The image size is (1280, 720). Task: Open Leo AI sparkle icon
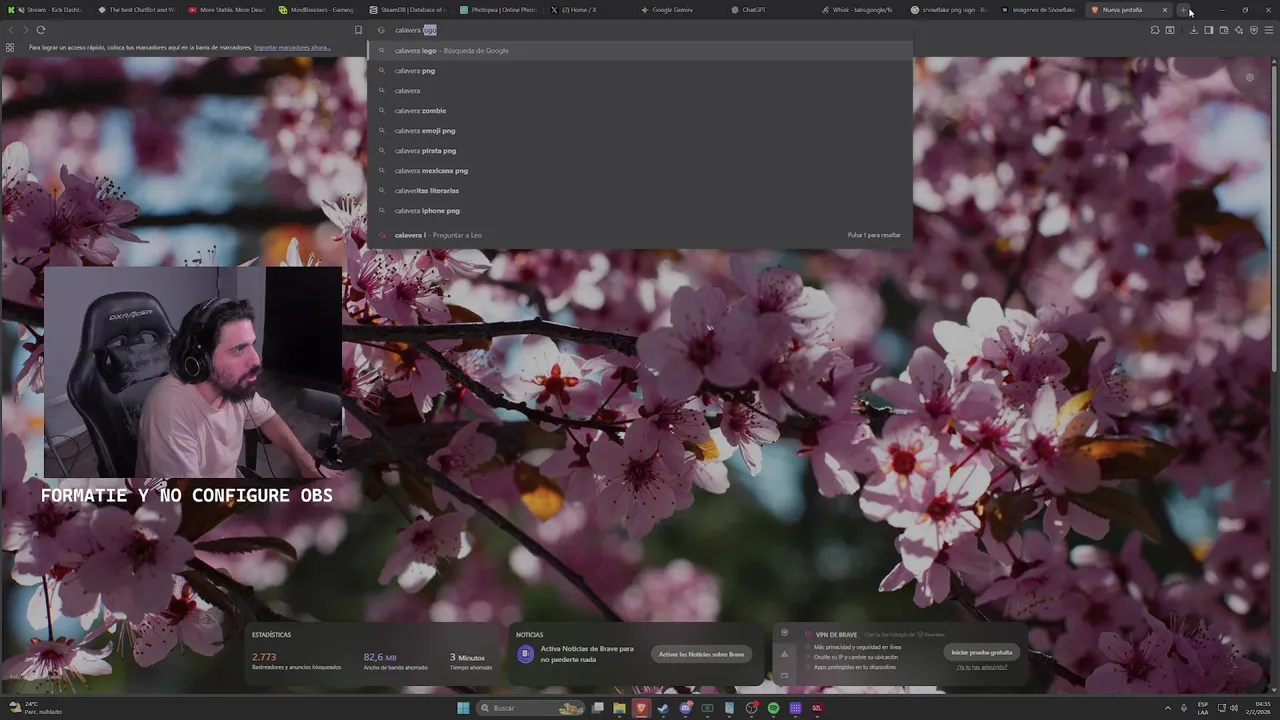pos(1239,30)
